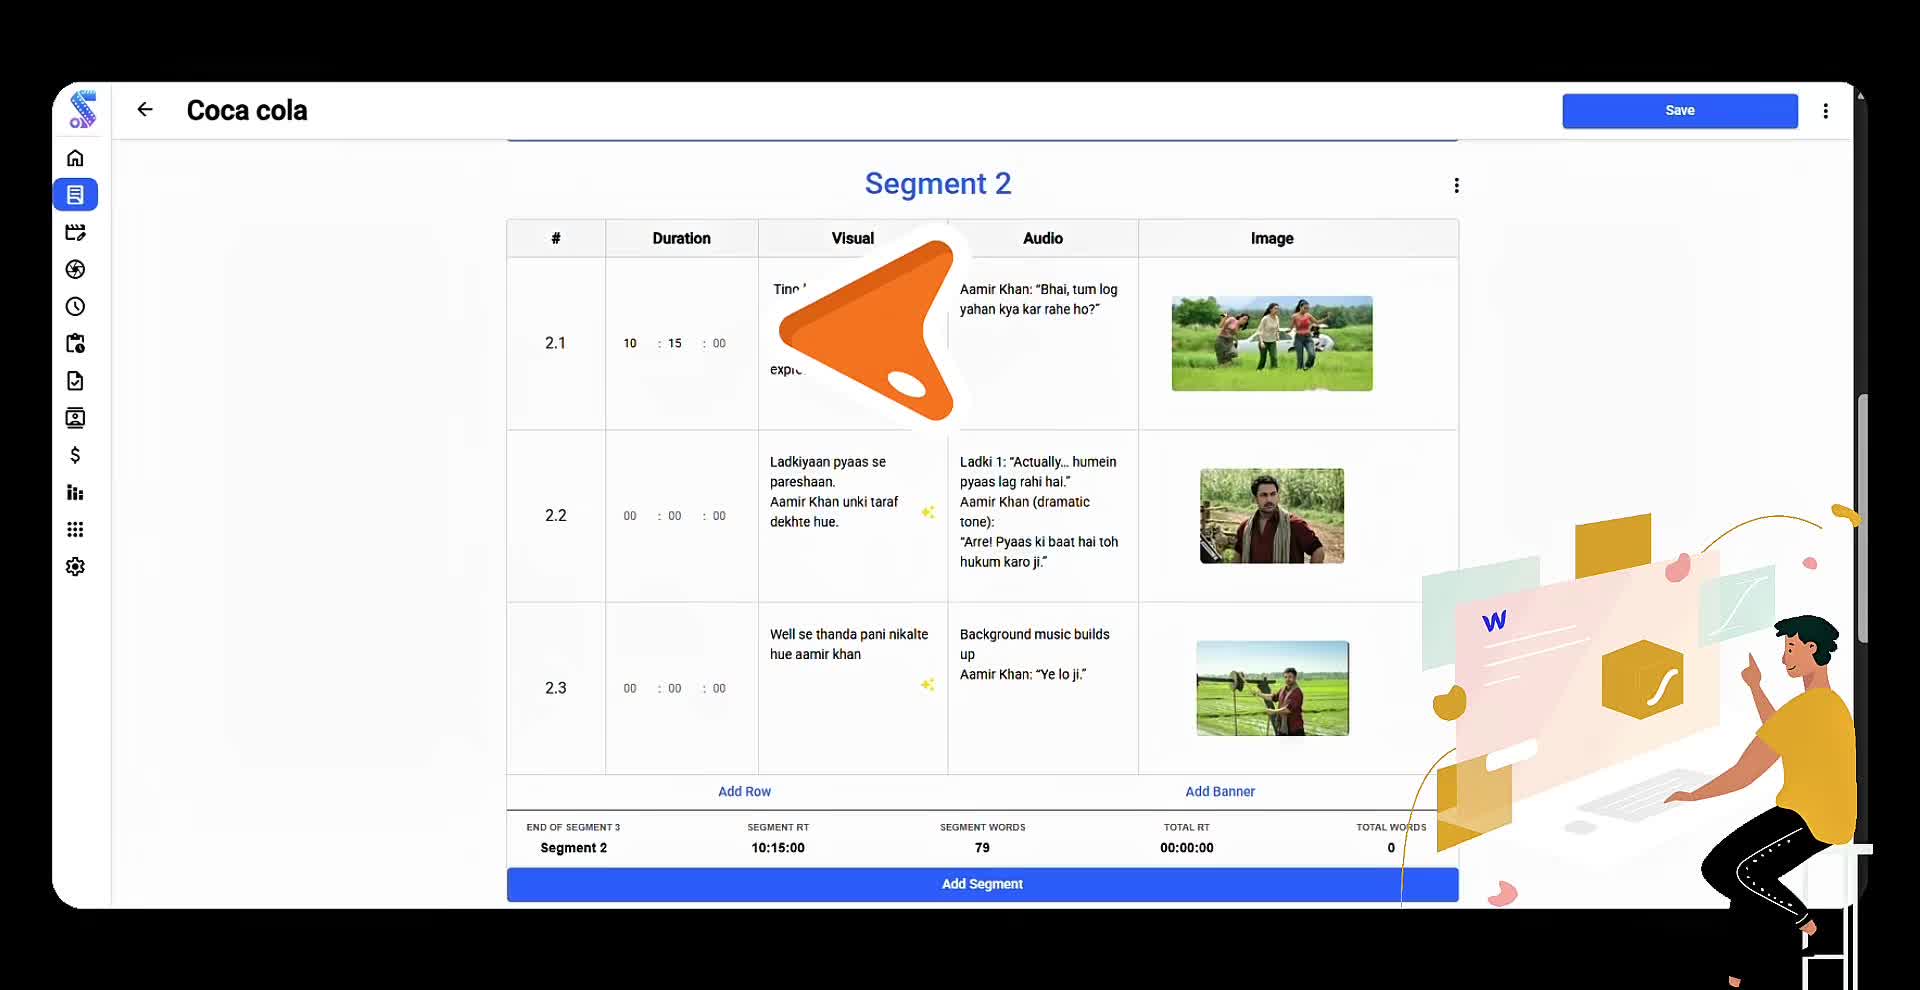Click the AI sparkle icon in row 2.2

pyautogui.click(x=928, y=512)
